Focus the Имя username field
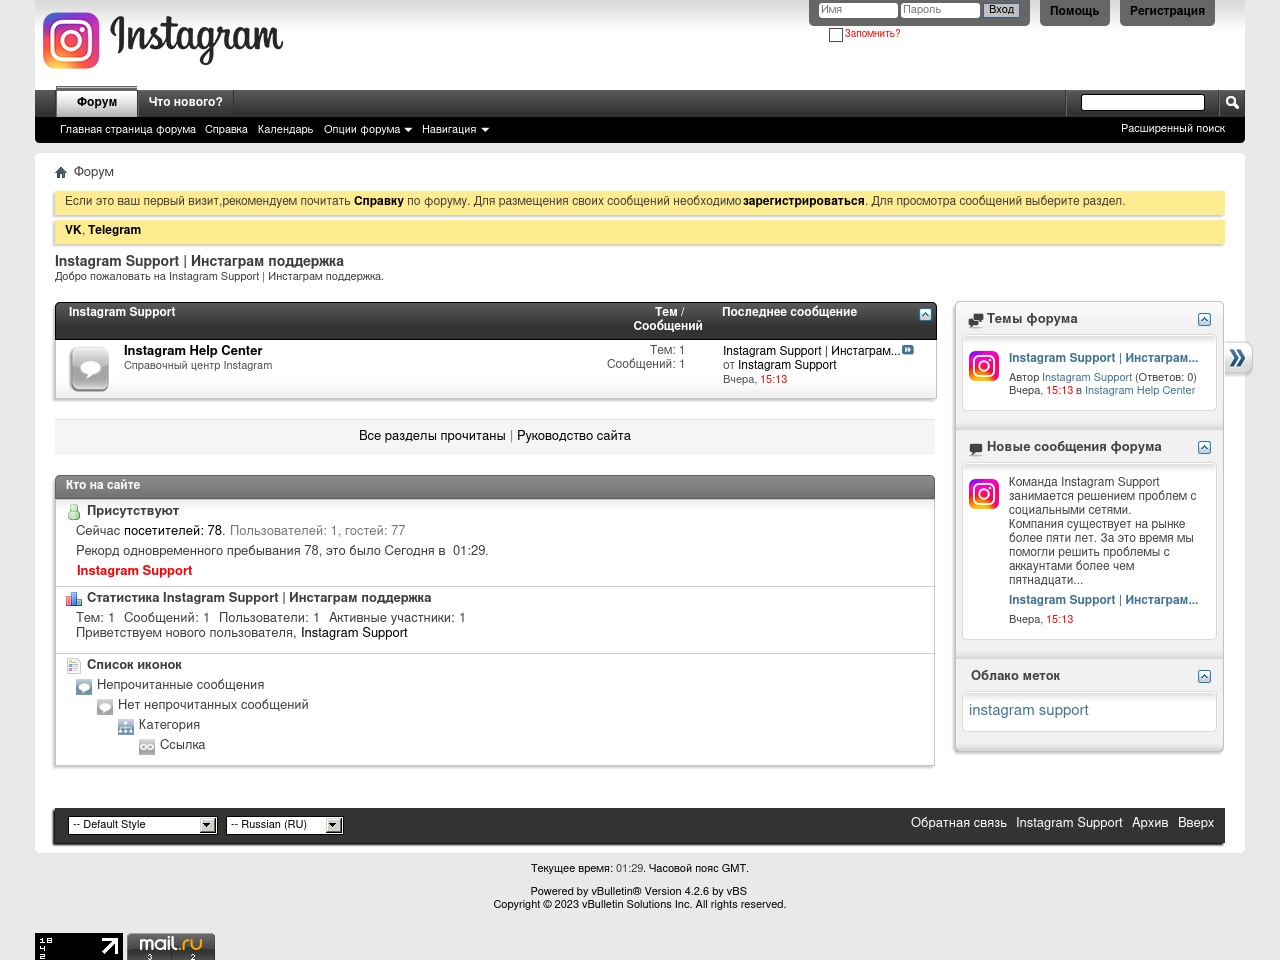This screenshot has height=960, width=1280. pos(858,10)
